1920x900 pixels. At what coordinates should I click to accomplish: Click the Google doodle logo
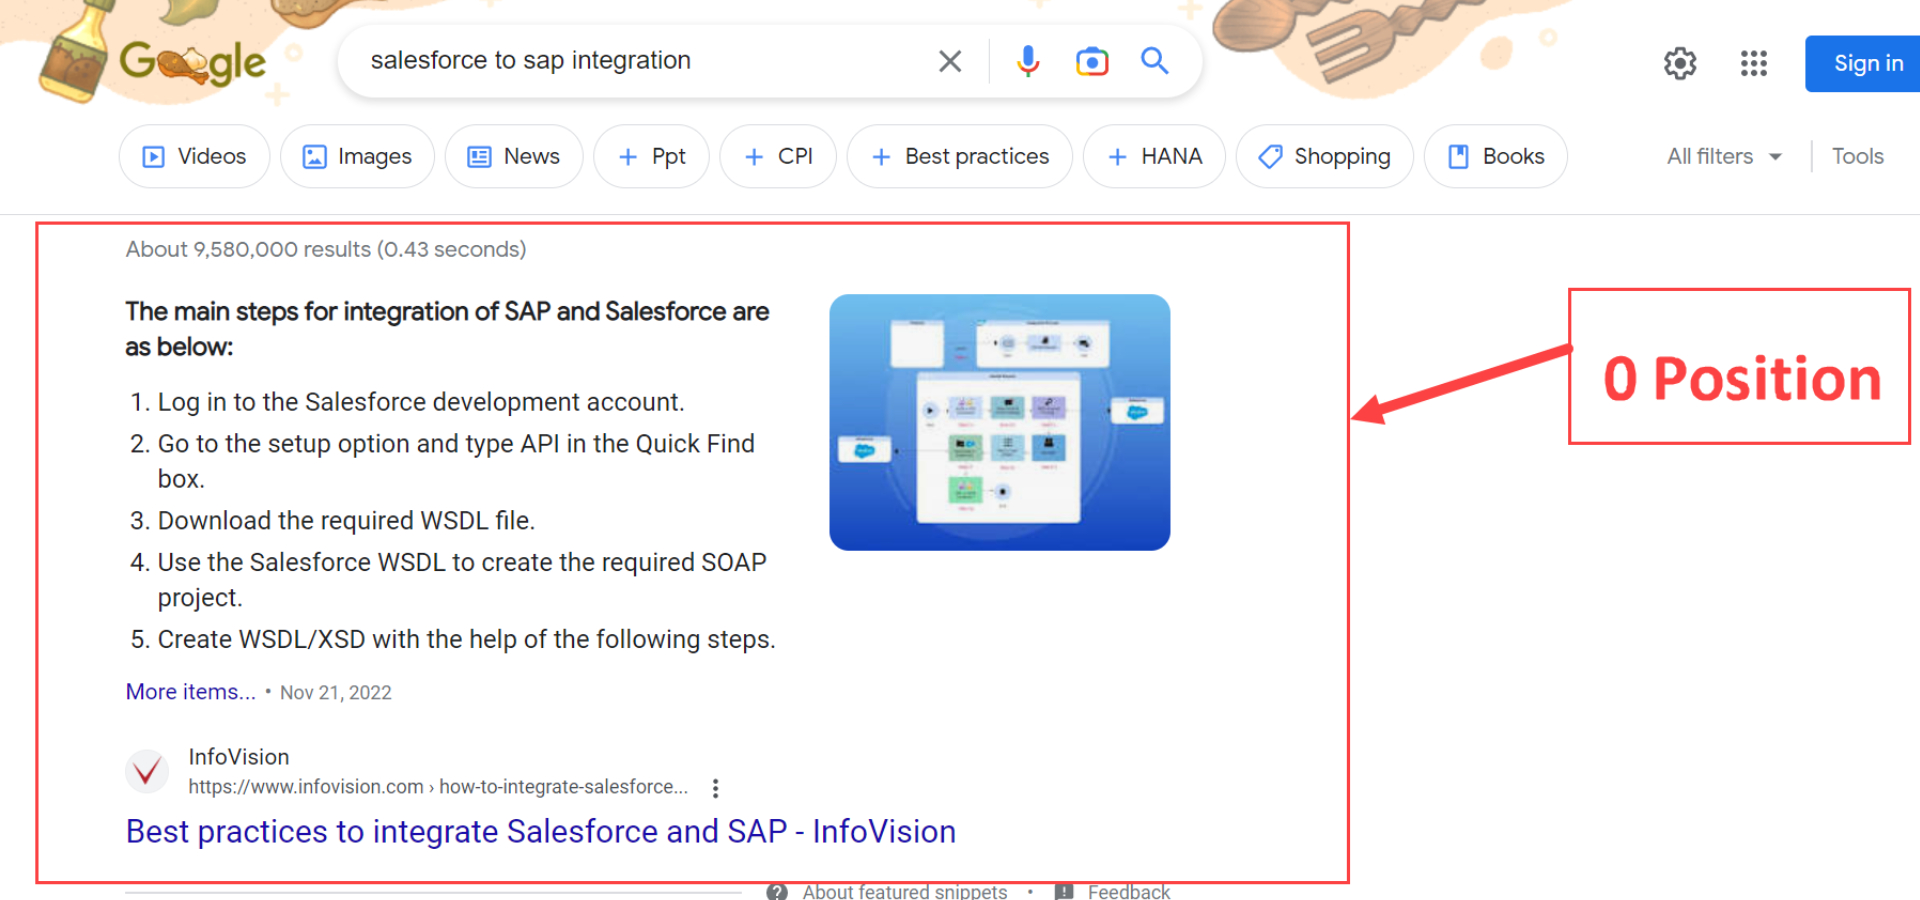[x=190, y=62]
